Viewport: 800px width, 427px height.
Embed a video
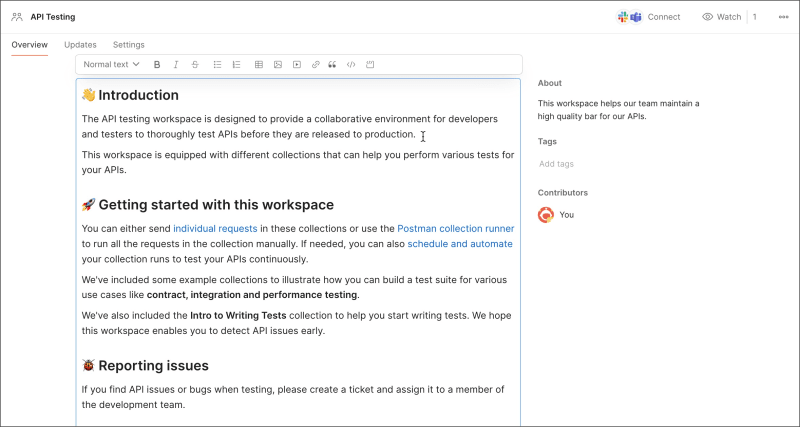(297, 65)
